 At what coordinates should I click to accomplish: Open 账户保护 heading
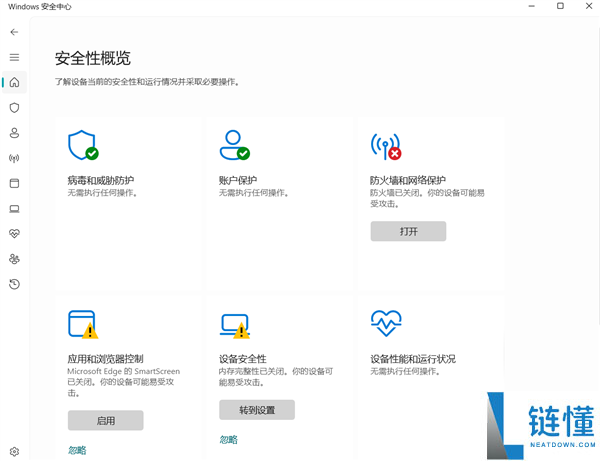click(x=238, y=180)
